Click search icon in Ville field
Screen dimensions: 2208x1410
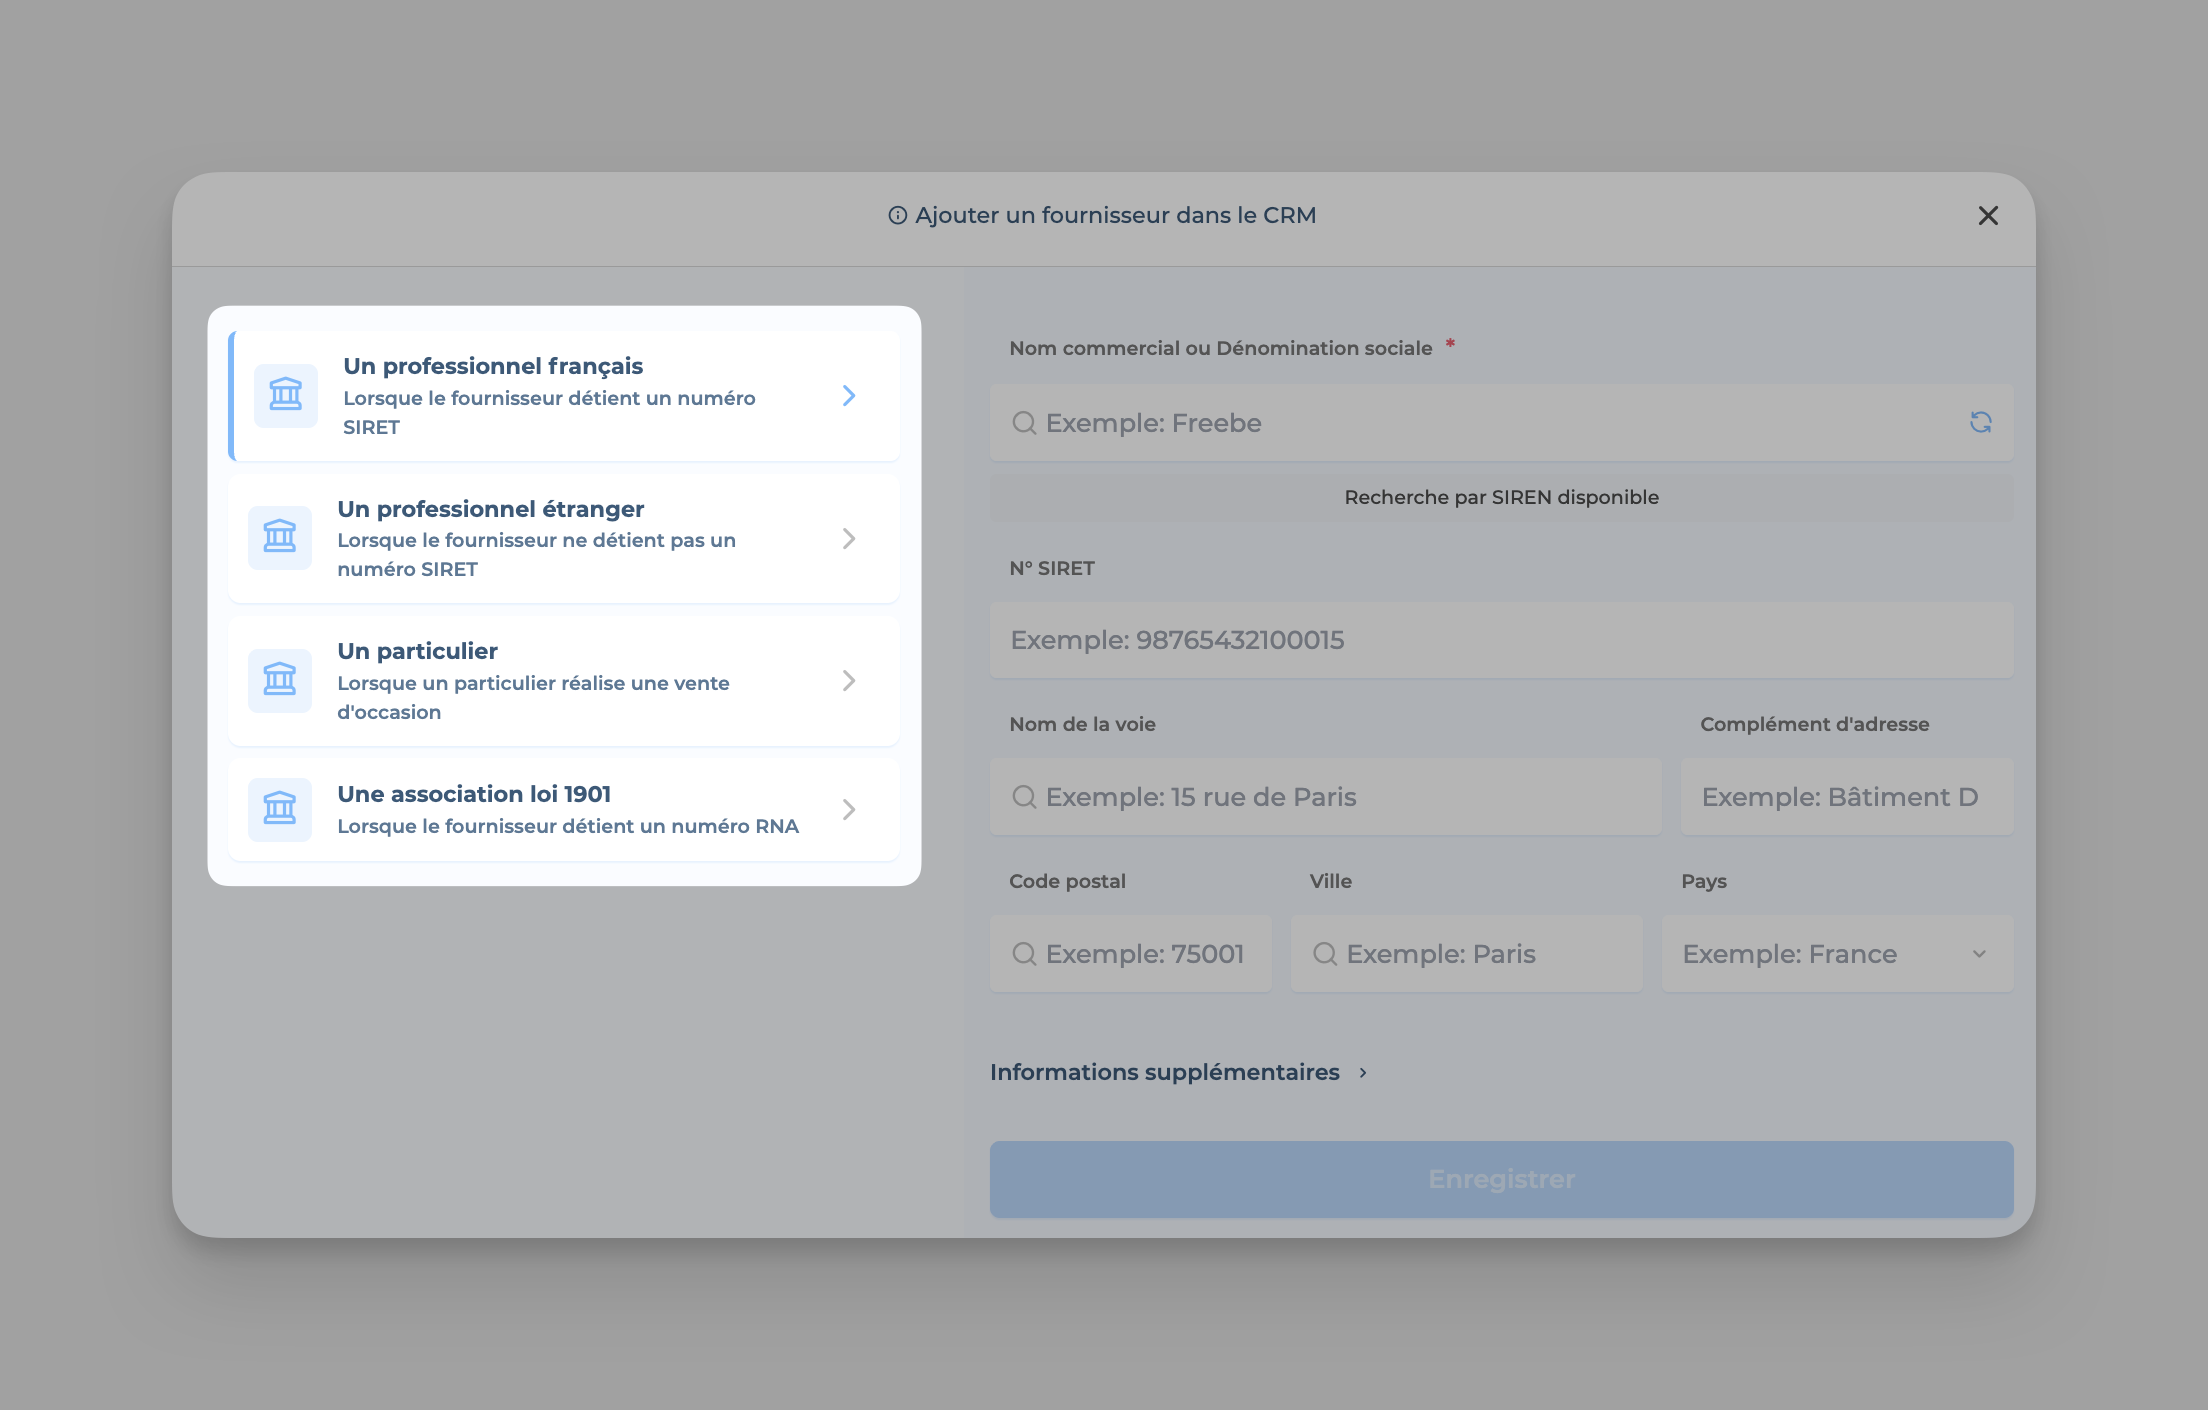tap(1325, 954)
